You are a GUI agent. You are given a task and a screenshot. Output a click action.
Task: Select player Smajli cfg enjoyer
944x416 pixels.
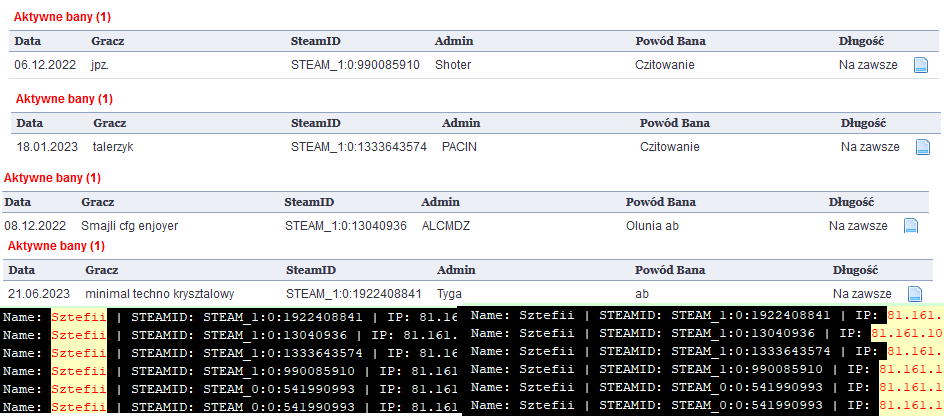point(130,226)
